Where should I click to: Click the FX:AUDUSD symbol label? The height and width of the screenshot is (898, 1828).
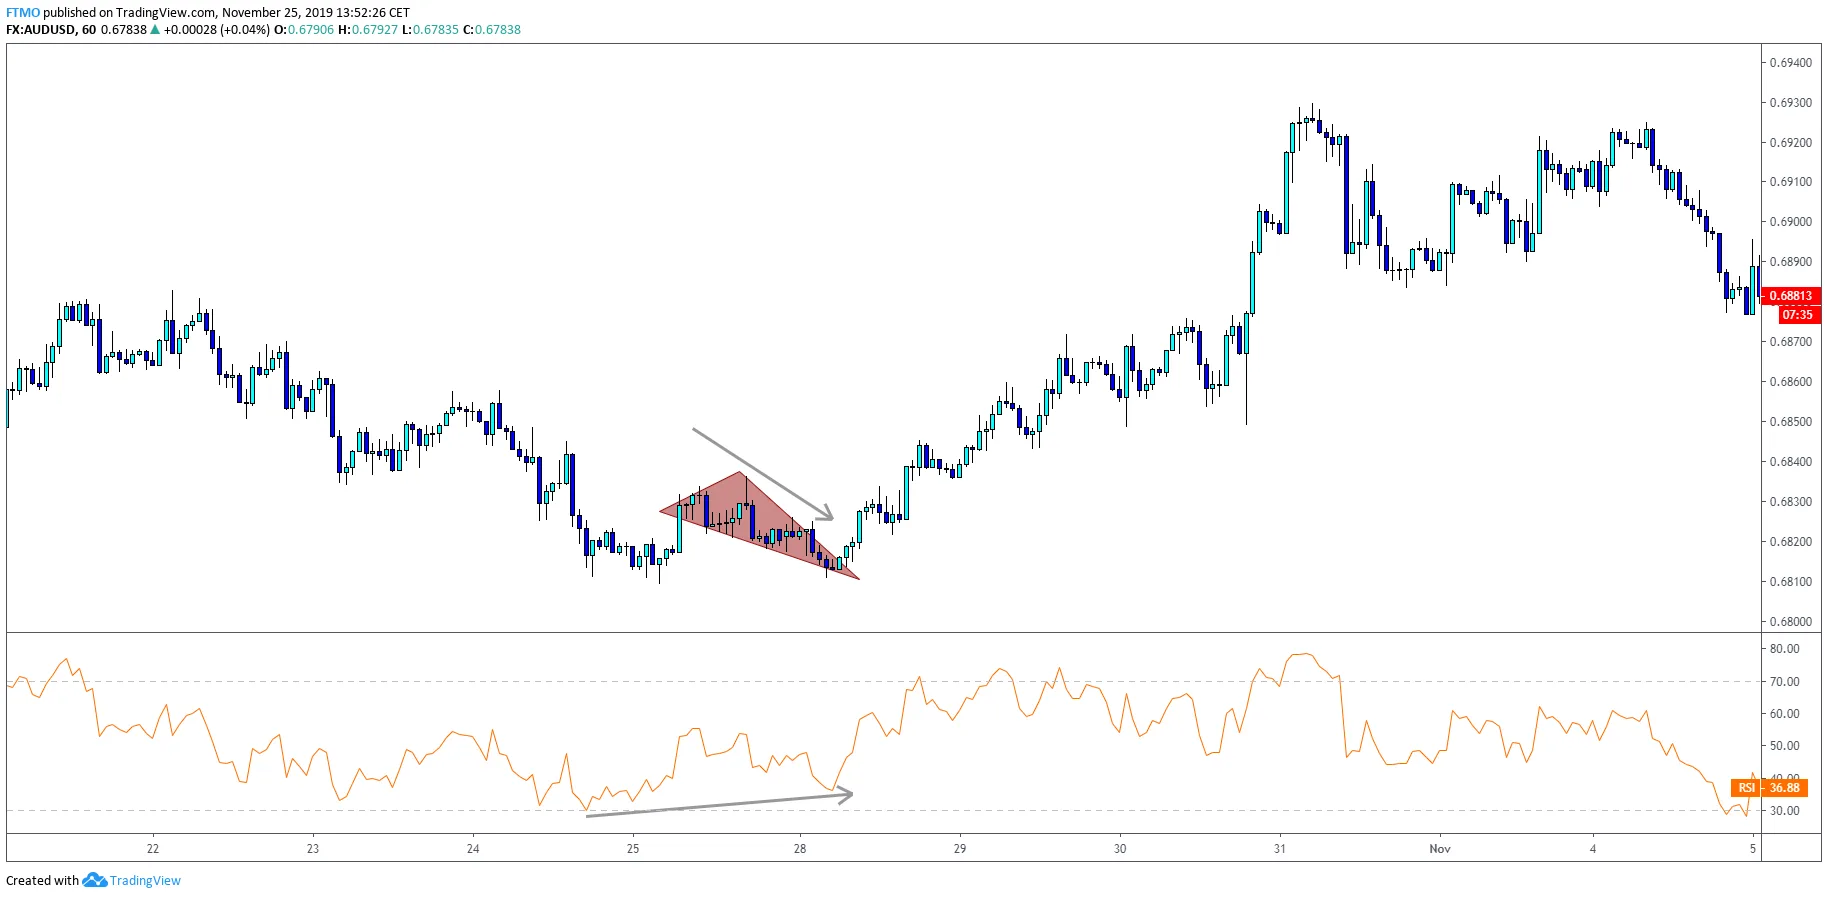[x=40, y=30]
